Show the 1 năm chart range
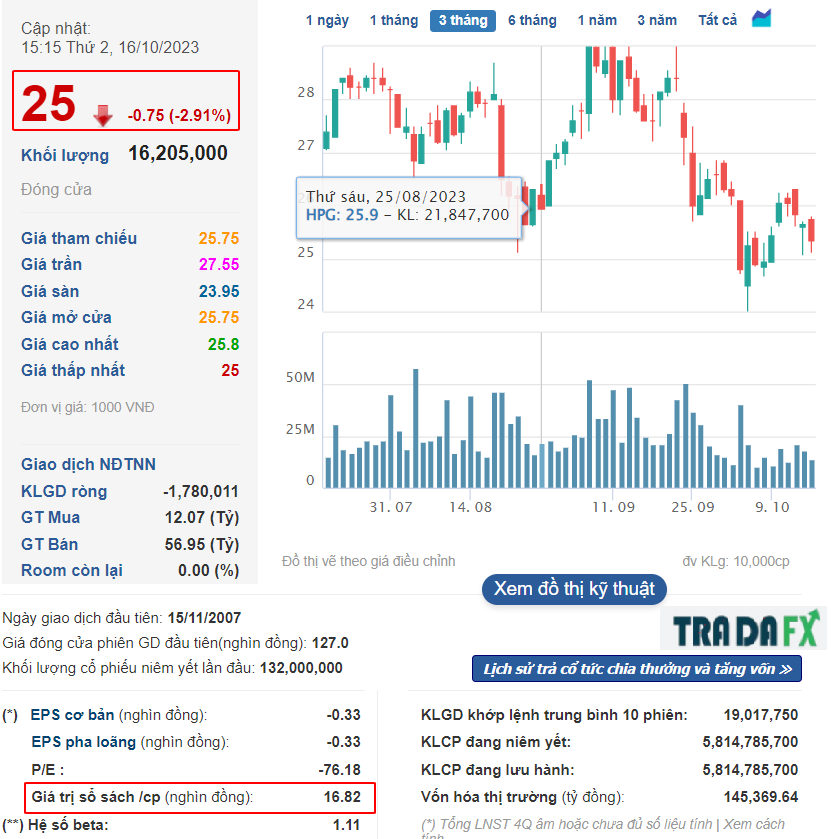The height and width of the screenshot is (839, 839). pyautogui.click(x=597, y=20)
